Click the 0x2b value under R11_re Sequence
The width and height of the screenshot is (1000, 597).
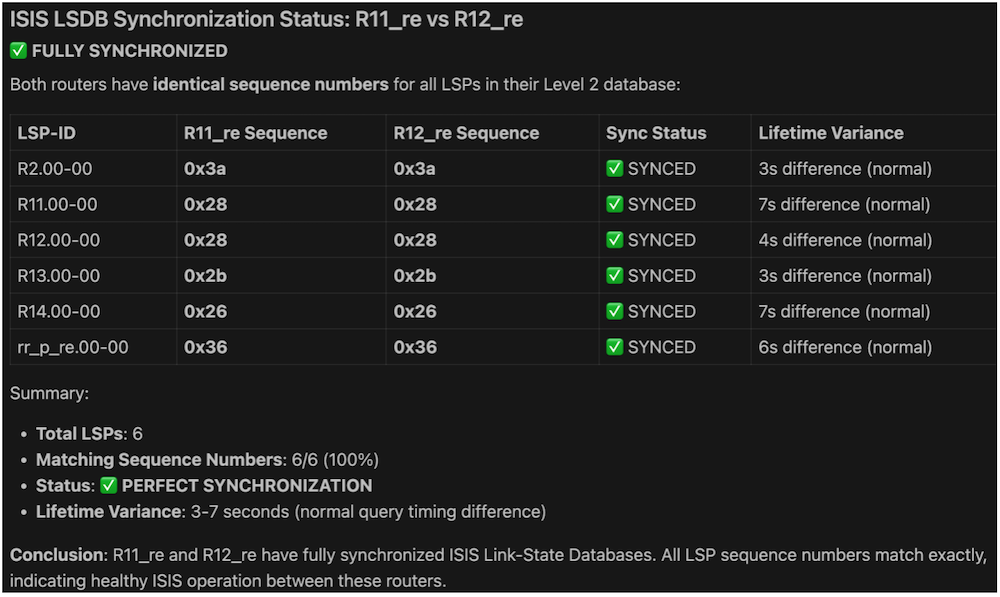206,276
